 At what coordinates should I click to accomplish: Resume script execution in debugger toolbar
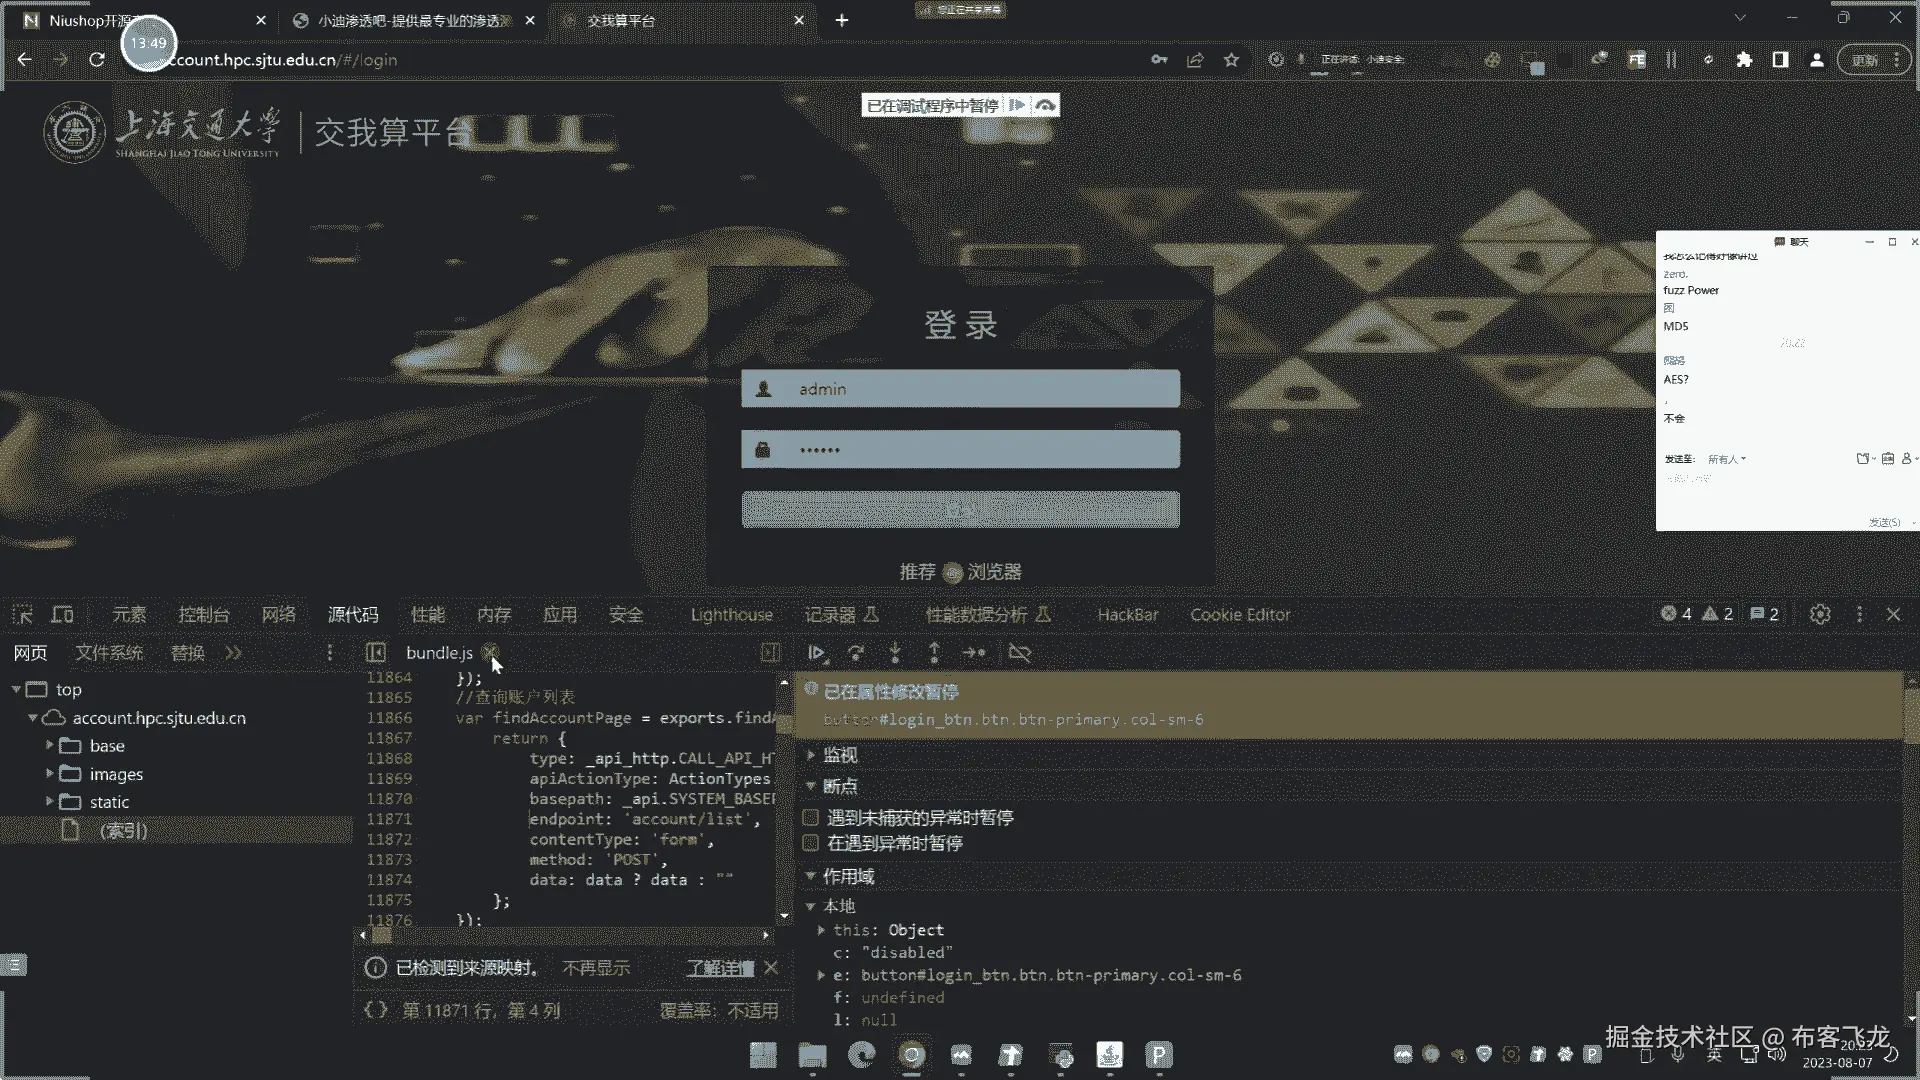click(817, 653)
